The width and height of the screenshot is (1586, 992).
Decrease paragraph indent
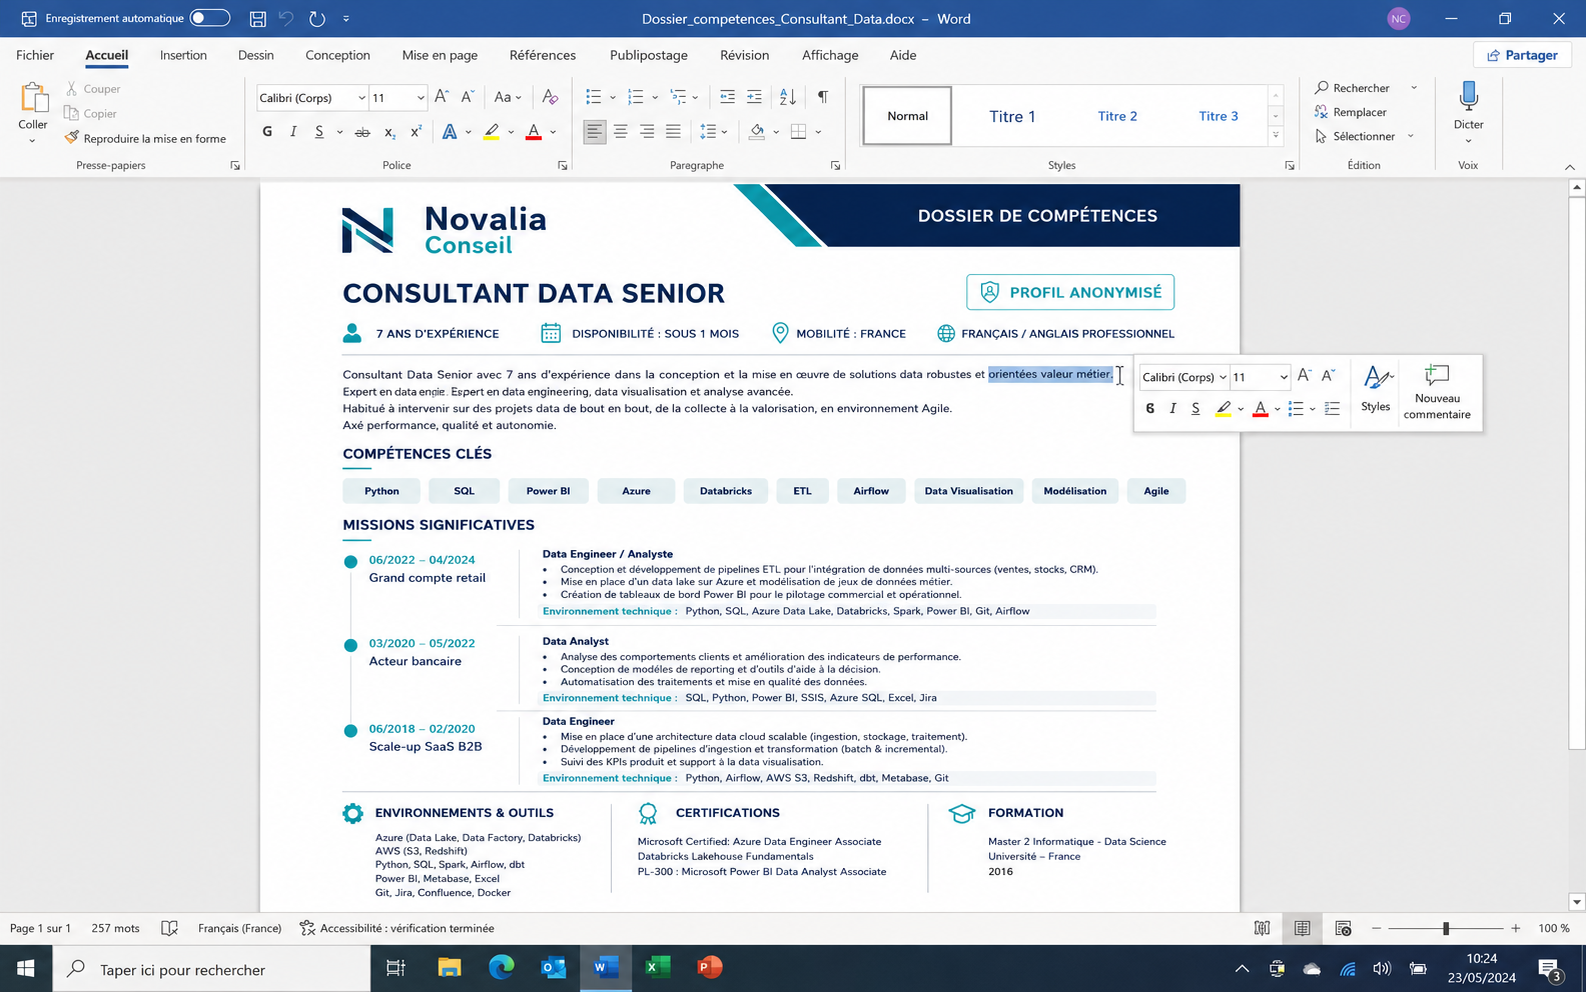[x=727, y=97]
